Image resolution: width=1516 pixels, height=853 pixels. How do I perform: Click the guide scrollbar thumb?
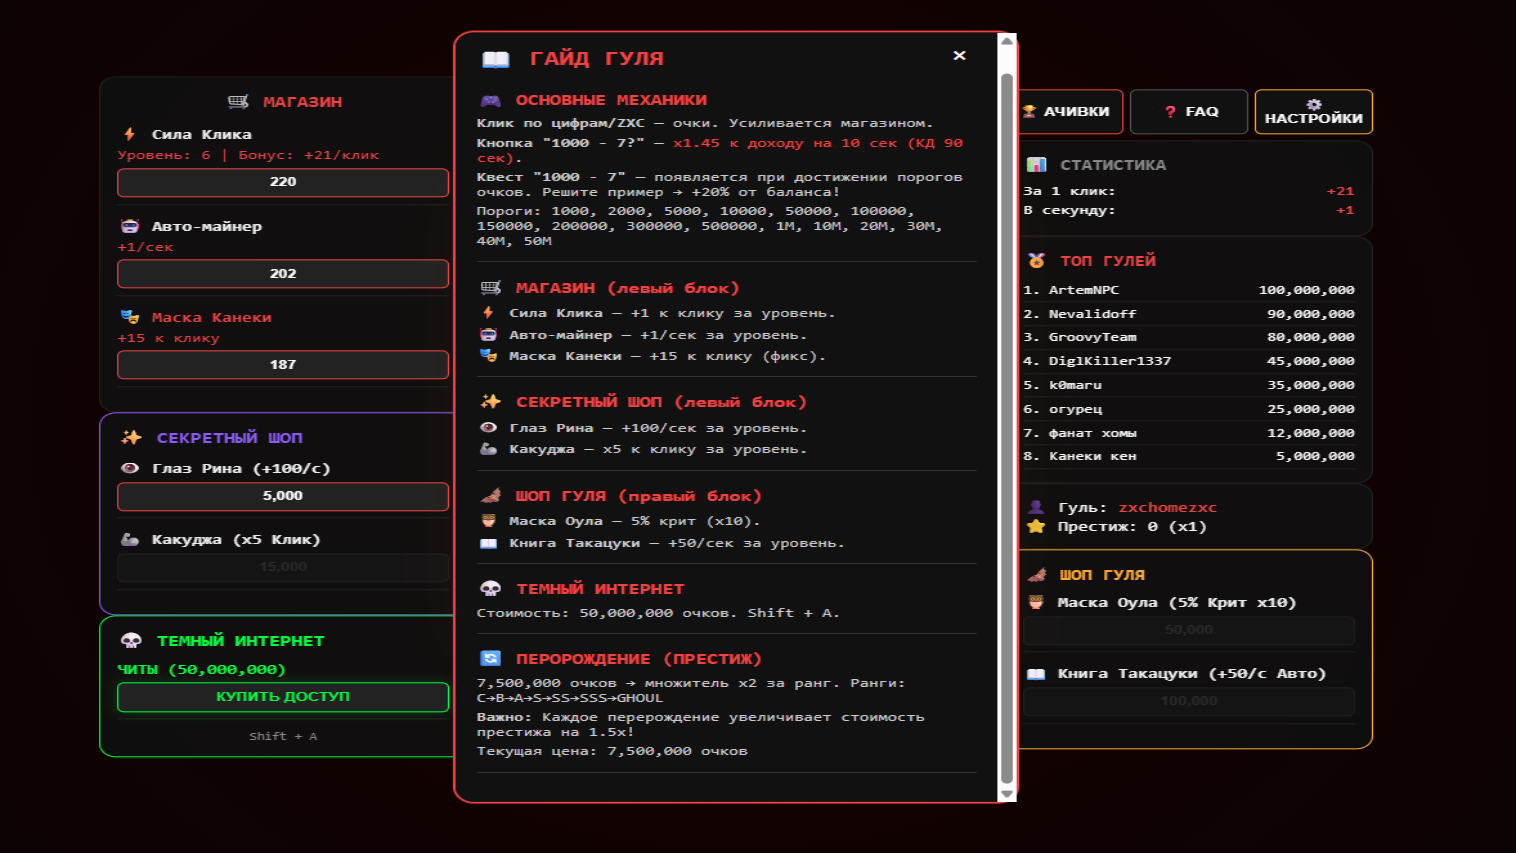coord(1007,429)
